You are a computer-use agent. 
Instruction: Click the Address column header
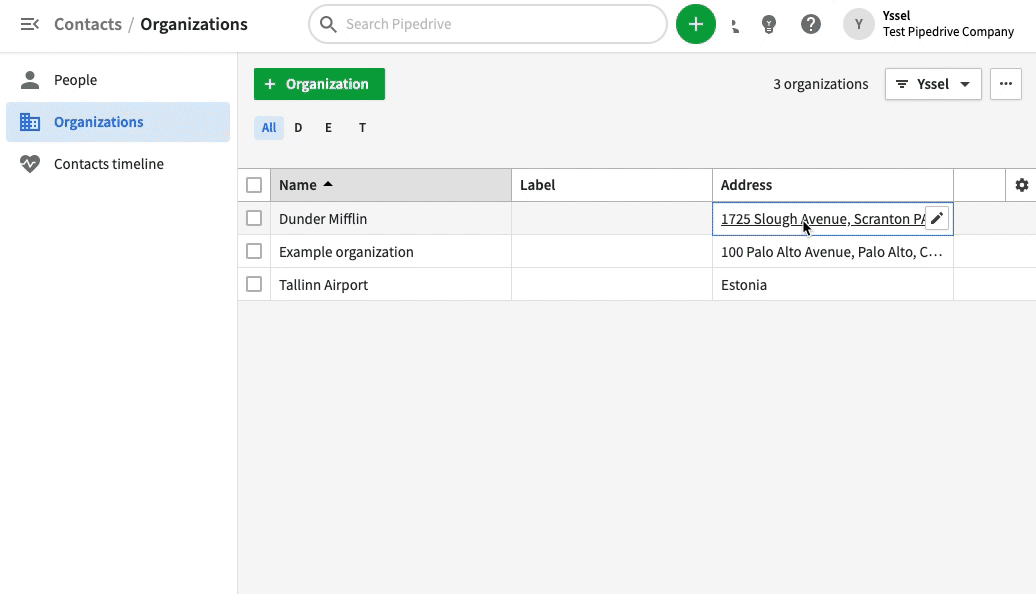tap(832, 185)
